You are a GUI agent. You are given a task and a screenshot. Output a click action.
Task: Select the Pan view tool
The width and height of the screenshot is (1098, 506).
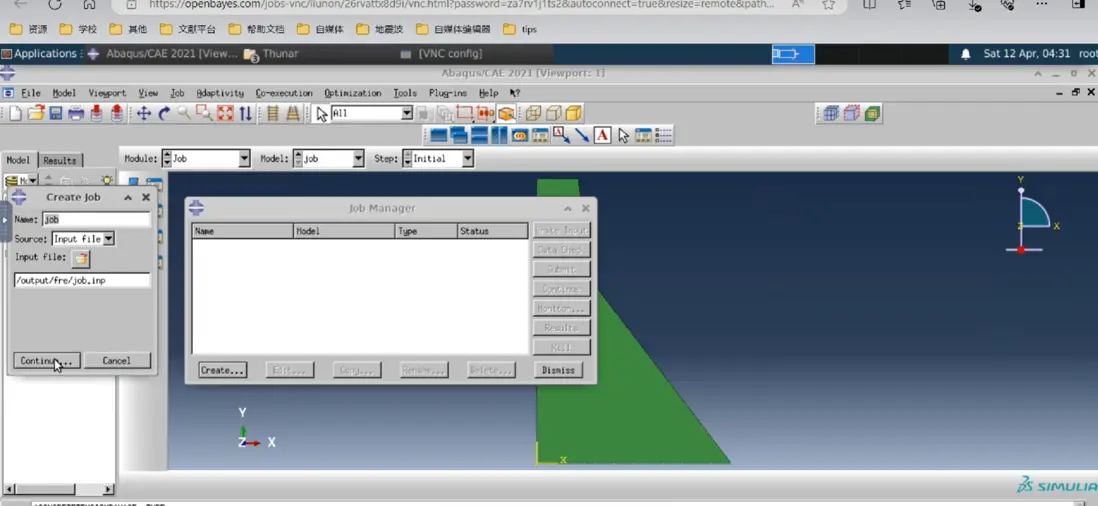pos(144,113)
